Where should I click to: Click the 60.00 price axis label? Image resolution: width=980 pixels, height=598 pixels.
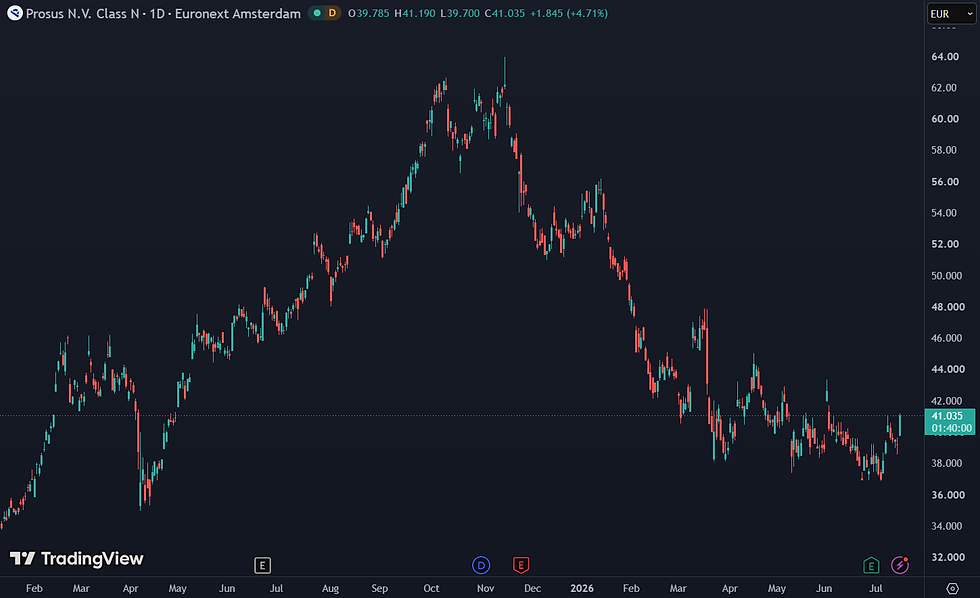(945, 119)
